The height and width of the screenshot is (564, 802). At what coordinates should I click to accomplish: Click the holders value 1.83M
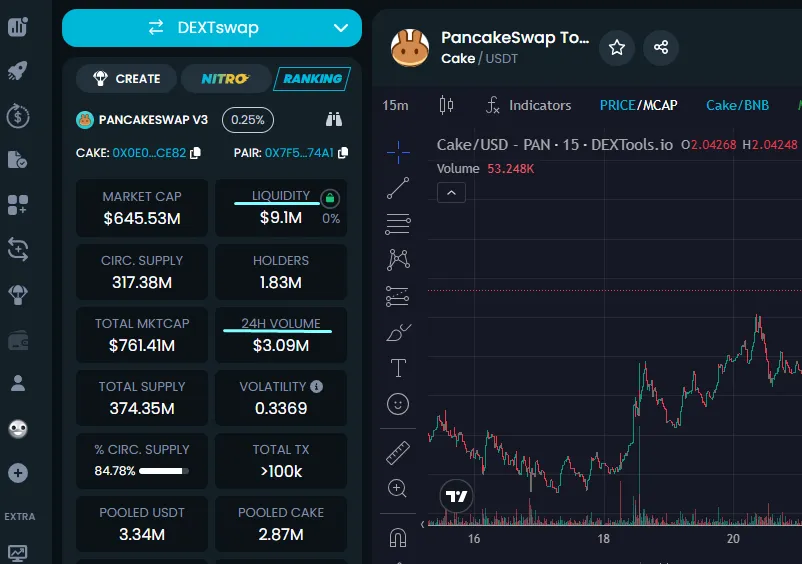281,282
